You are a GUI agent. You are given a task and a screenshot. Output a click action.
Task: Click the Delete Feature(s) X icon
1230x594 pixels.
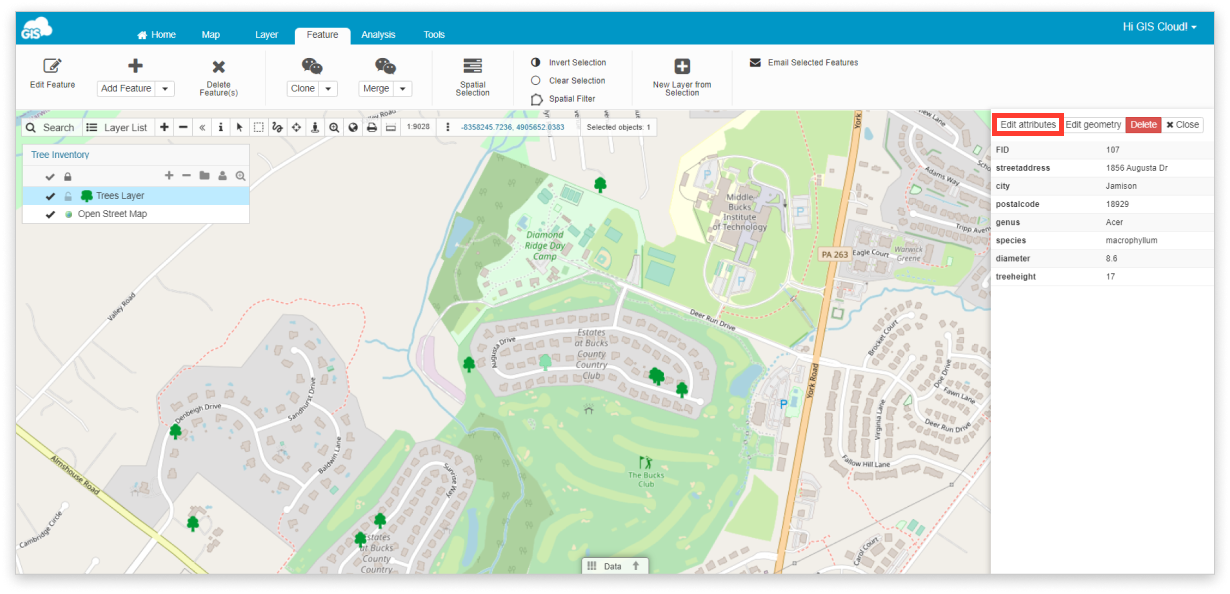point(218,67)
